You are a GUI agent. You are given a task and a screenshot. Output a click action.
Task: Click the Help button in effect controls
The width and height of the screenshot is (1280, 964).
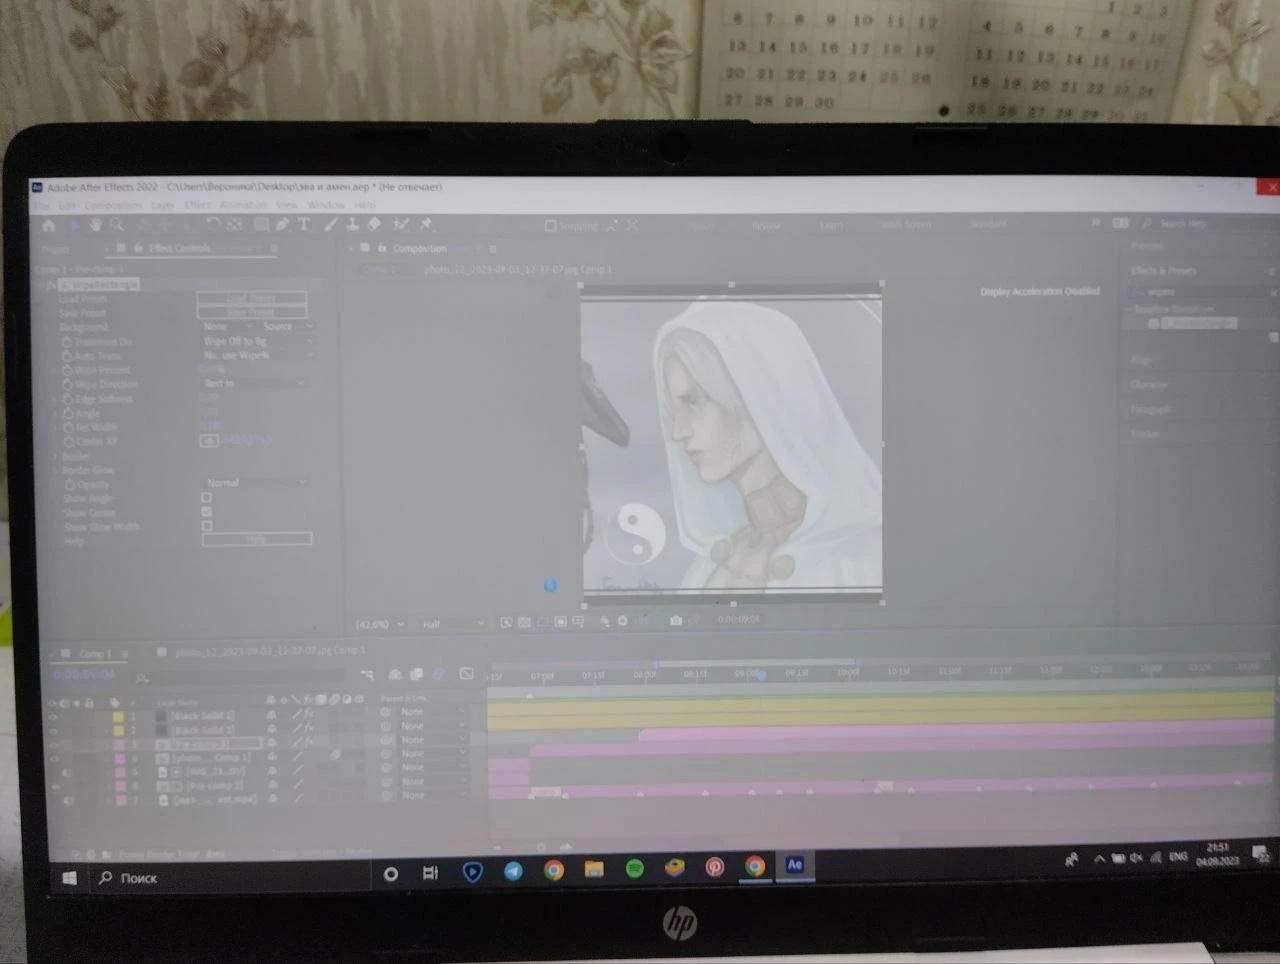tap(257, 539)
